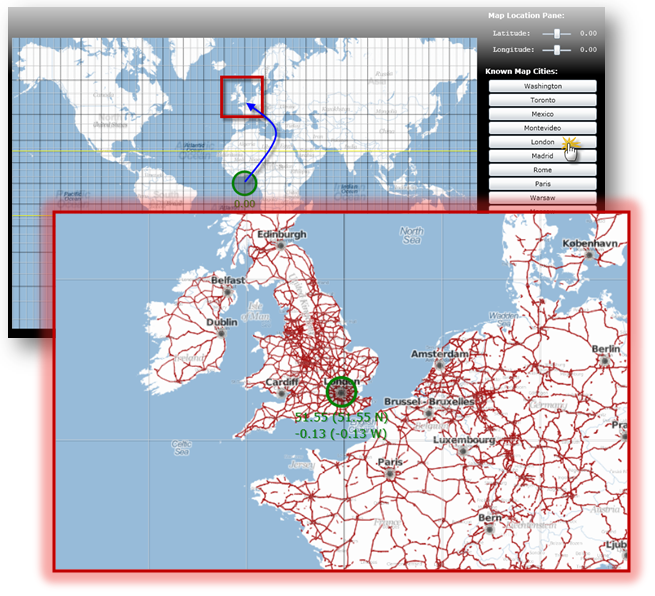Viewport: 655px width, 596px height.
Task: Click the Longitude value 0.00
Action: (x=588, y=50)
